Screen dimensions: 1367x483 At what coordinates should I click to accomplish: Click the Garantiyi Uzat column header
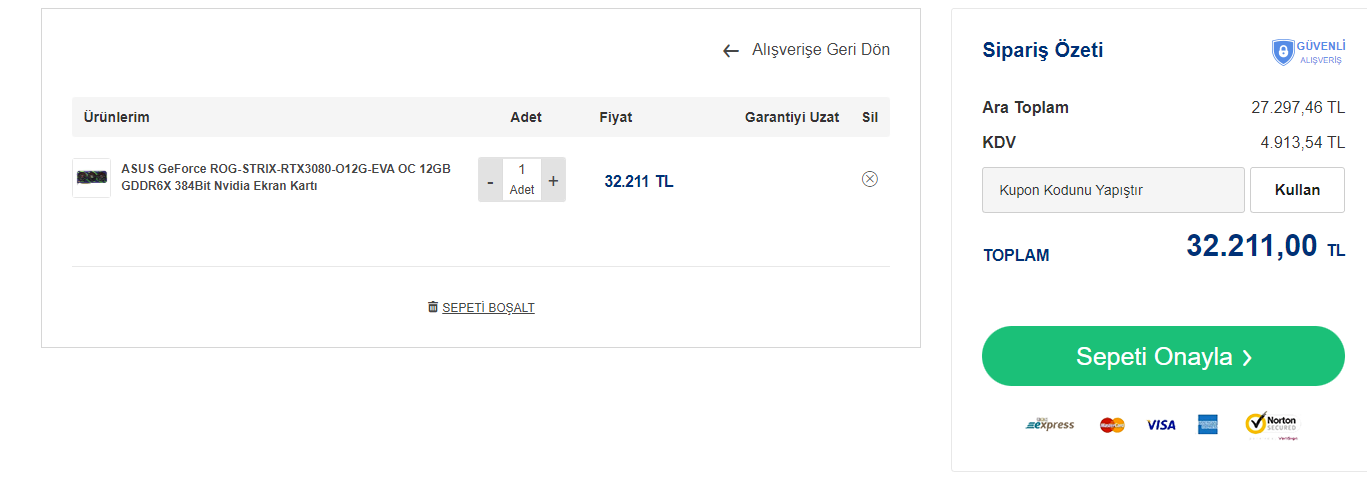pyautogui.click(x=792, y=117)
